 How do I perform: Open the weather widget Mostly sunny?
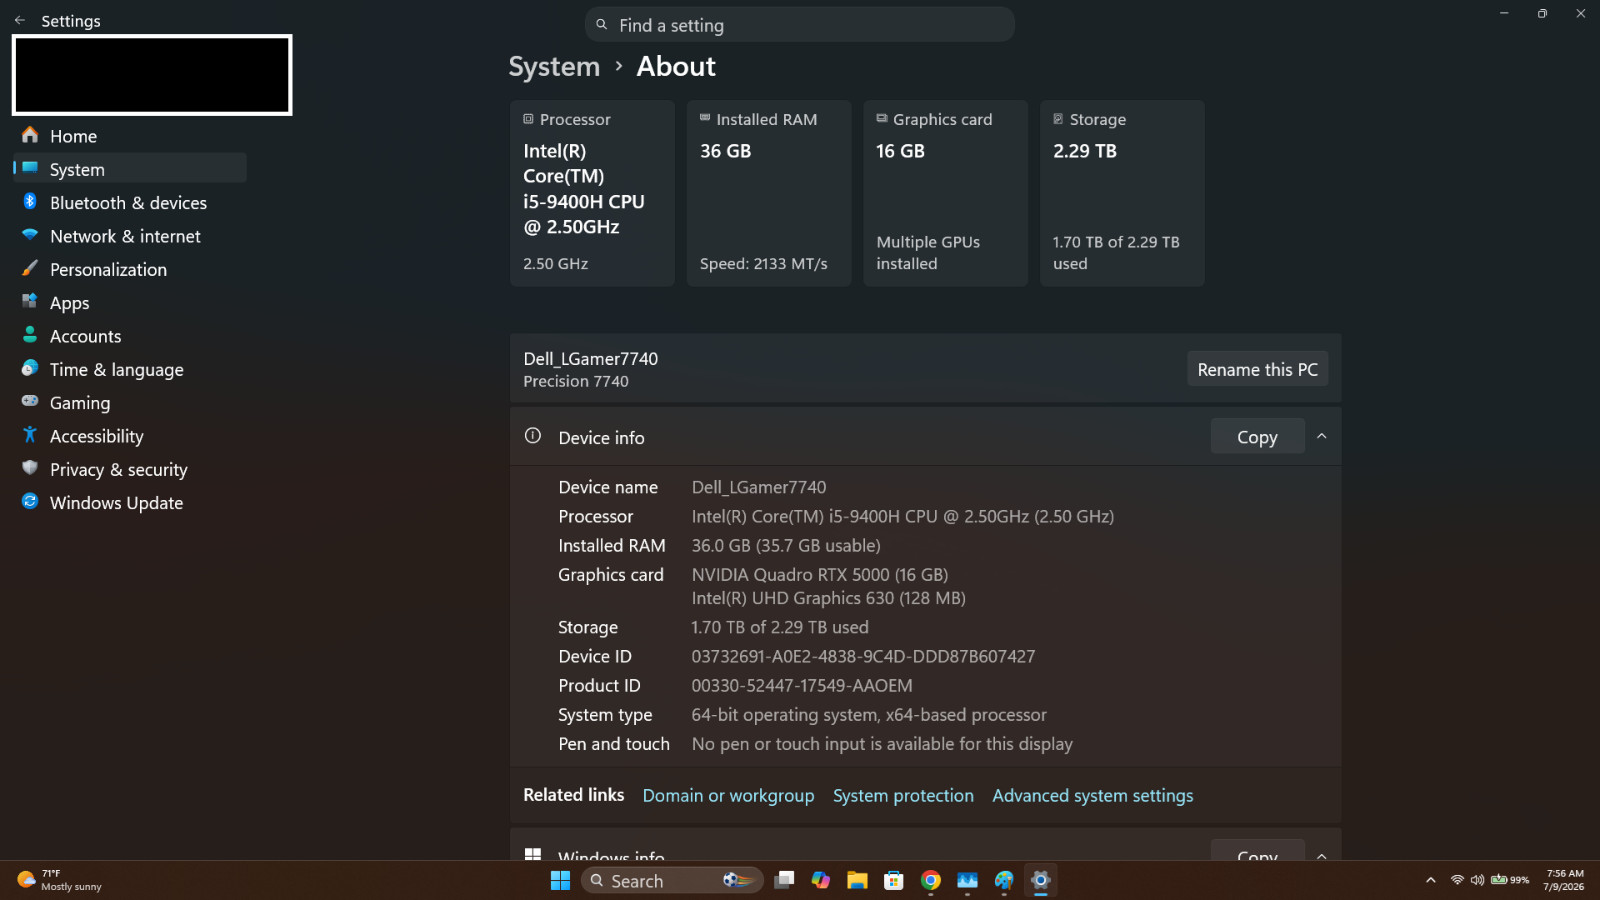click(60, 880)
